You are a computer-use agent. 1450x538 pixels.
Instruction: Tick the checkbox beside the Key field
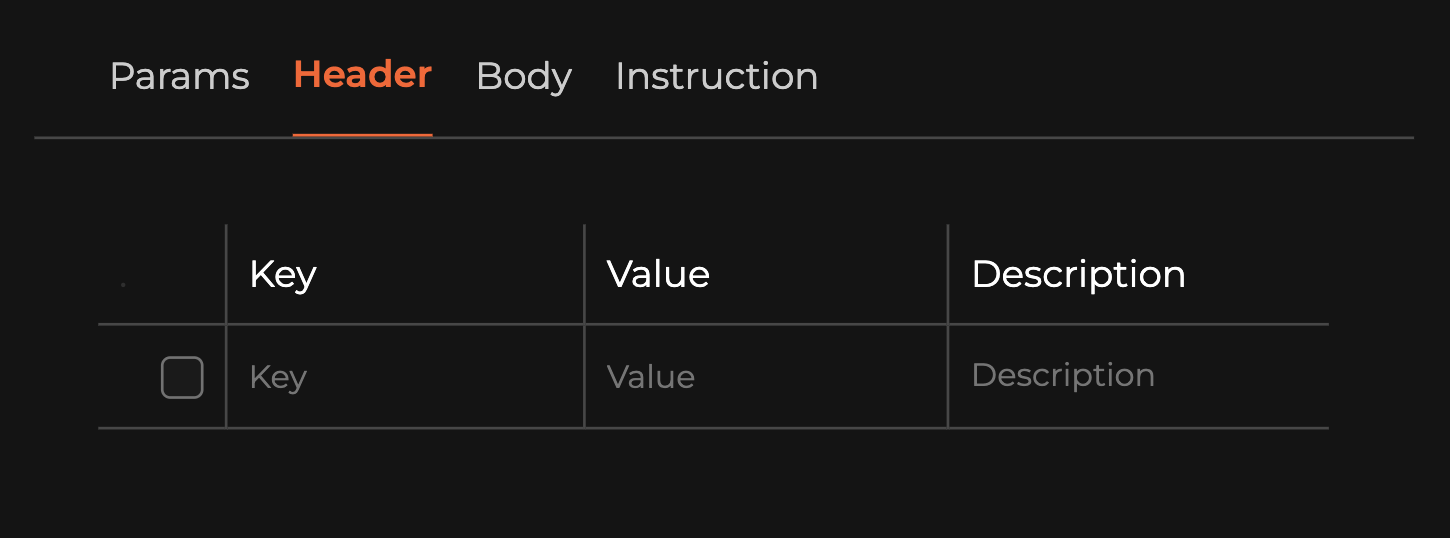pyautogui.click(x=182, y=377)
